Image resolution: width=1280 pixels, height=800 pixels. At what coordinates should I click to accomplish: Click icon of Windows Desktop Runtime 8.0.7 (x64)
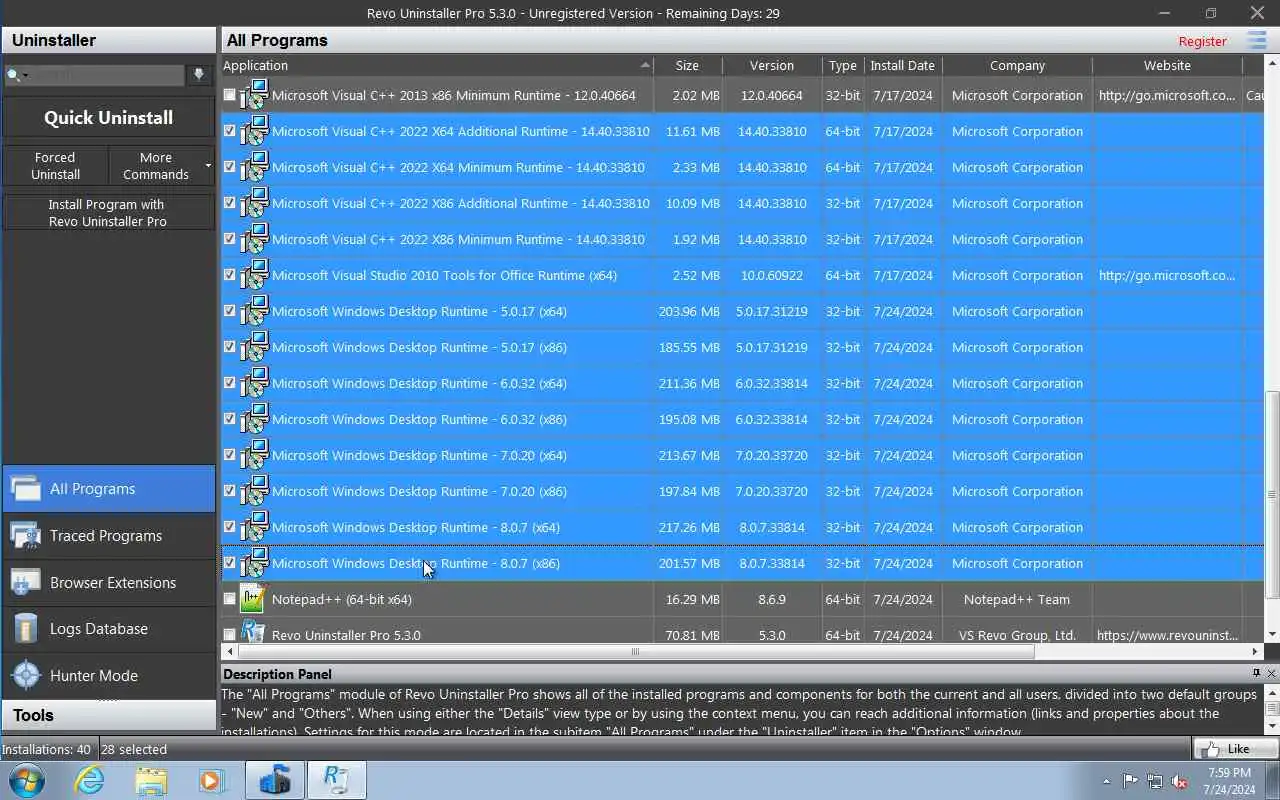coord(254,527)
